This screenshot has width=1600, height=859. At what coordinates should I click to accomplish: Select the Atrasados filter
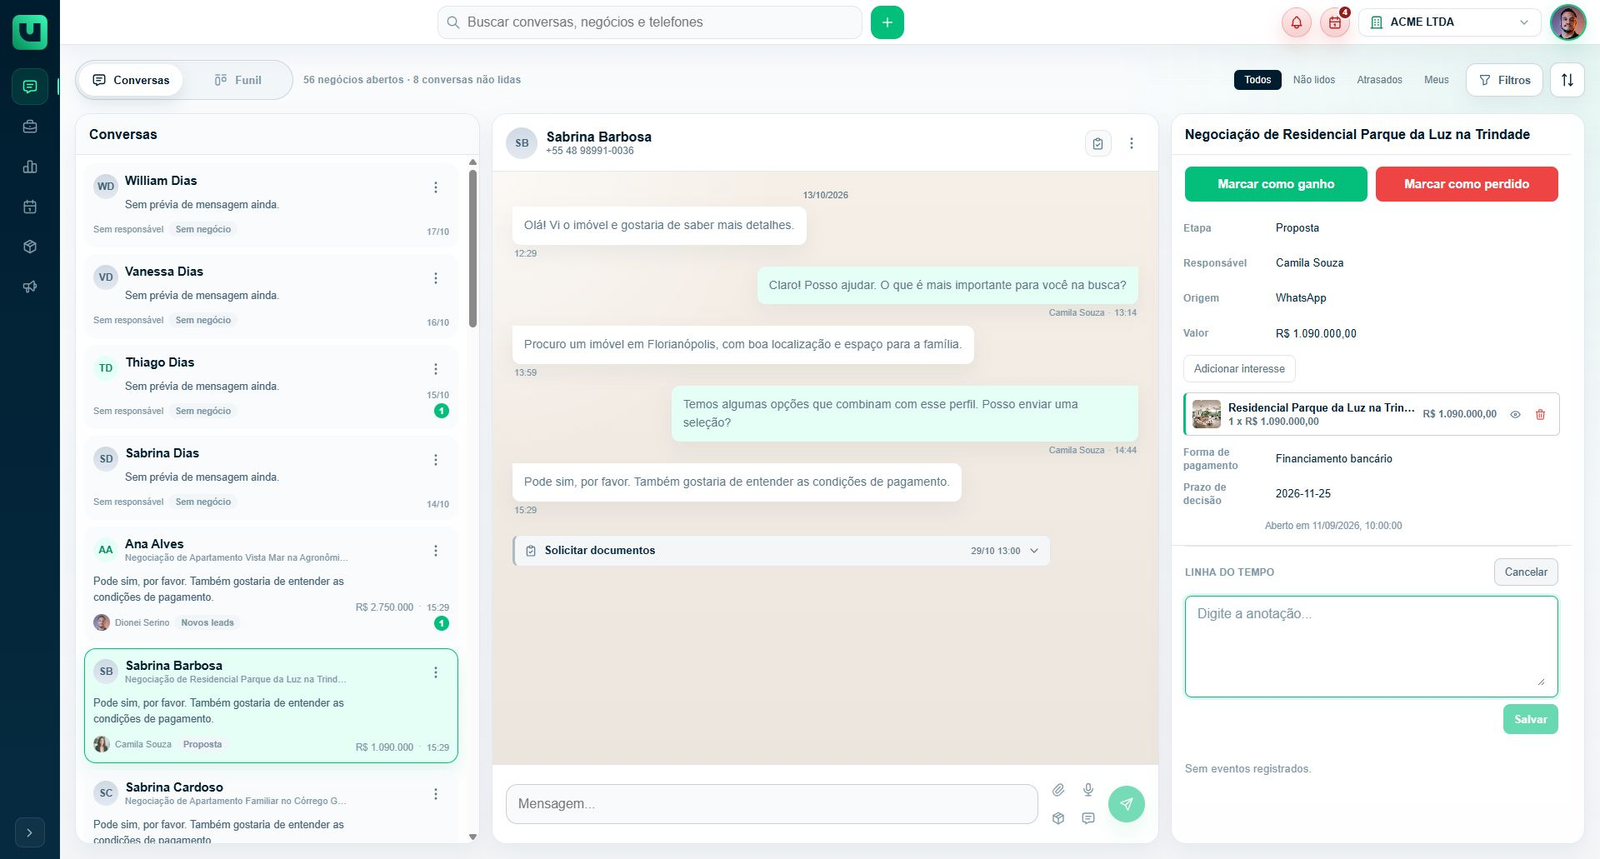(x=1379, y=80)
